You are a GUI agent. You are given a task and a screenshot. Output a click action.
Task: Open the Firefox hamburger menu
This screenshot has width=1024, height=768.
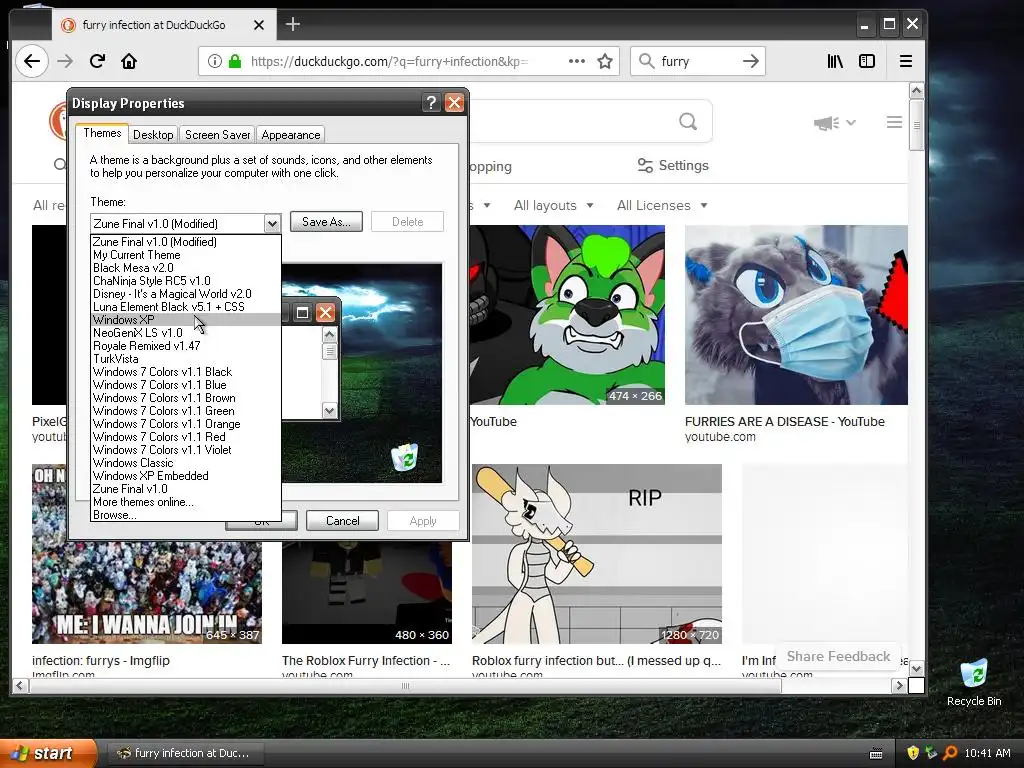(x=905, y=61)
